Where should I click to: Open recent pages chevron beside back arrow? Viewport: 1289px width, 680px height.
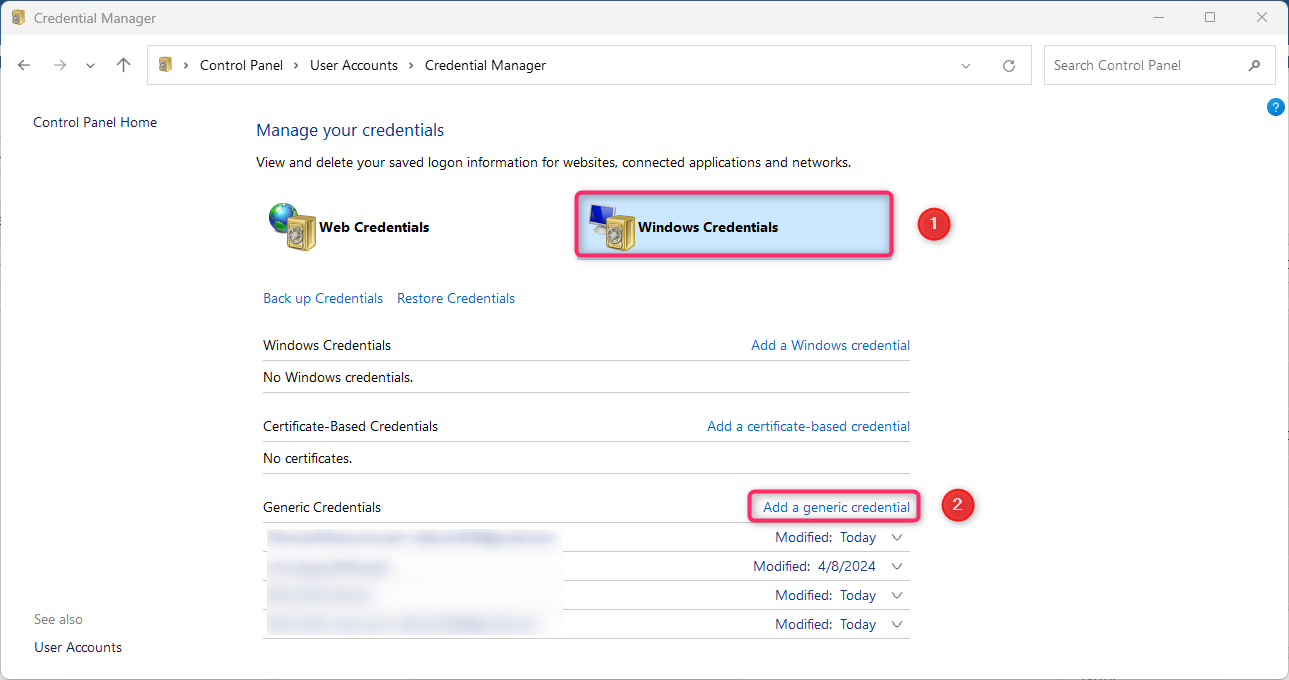point(90,65)
